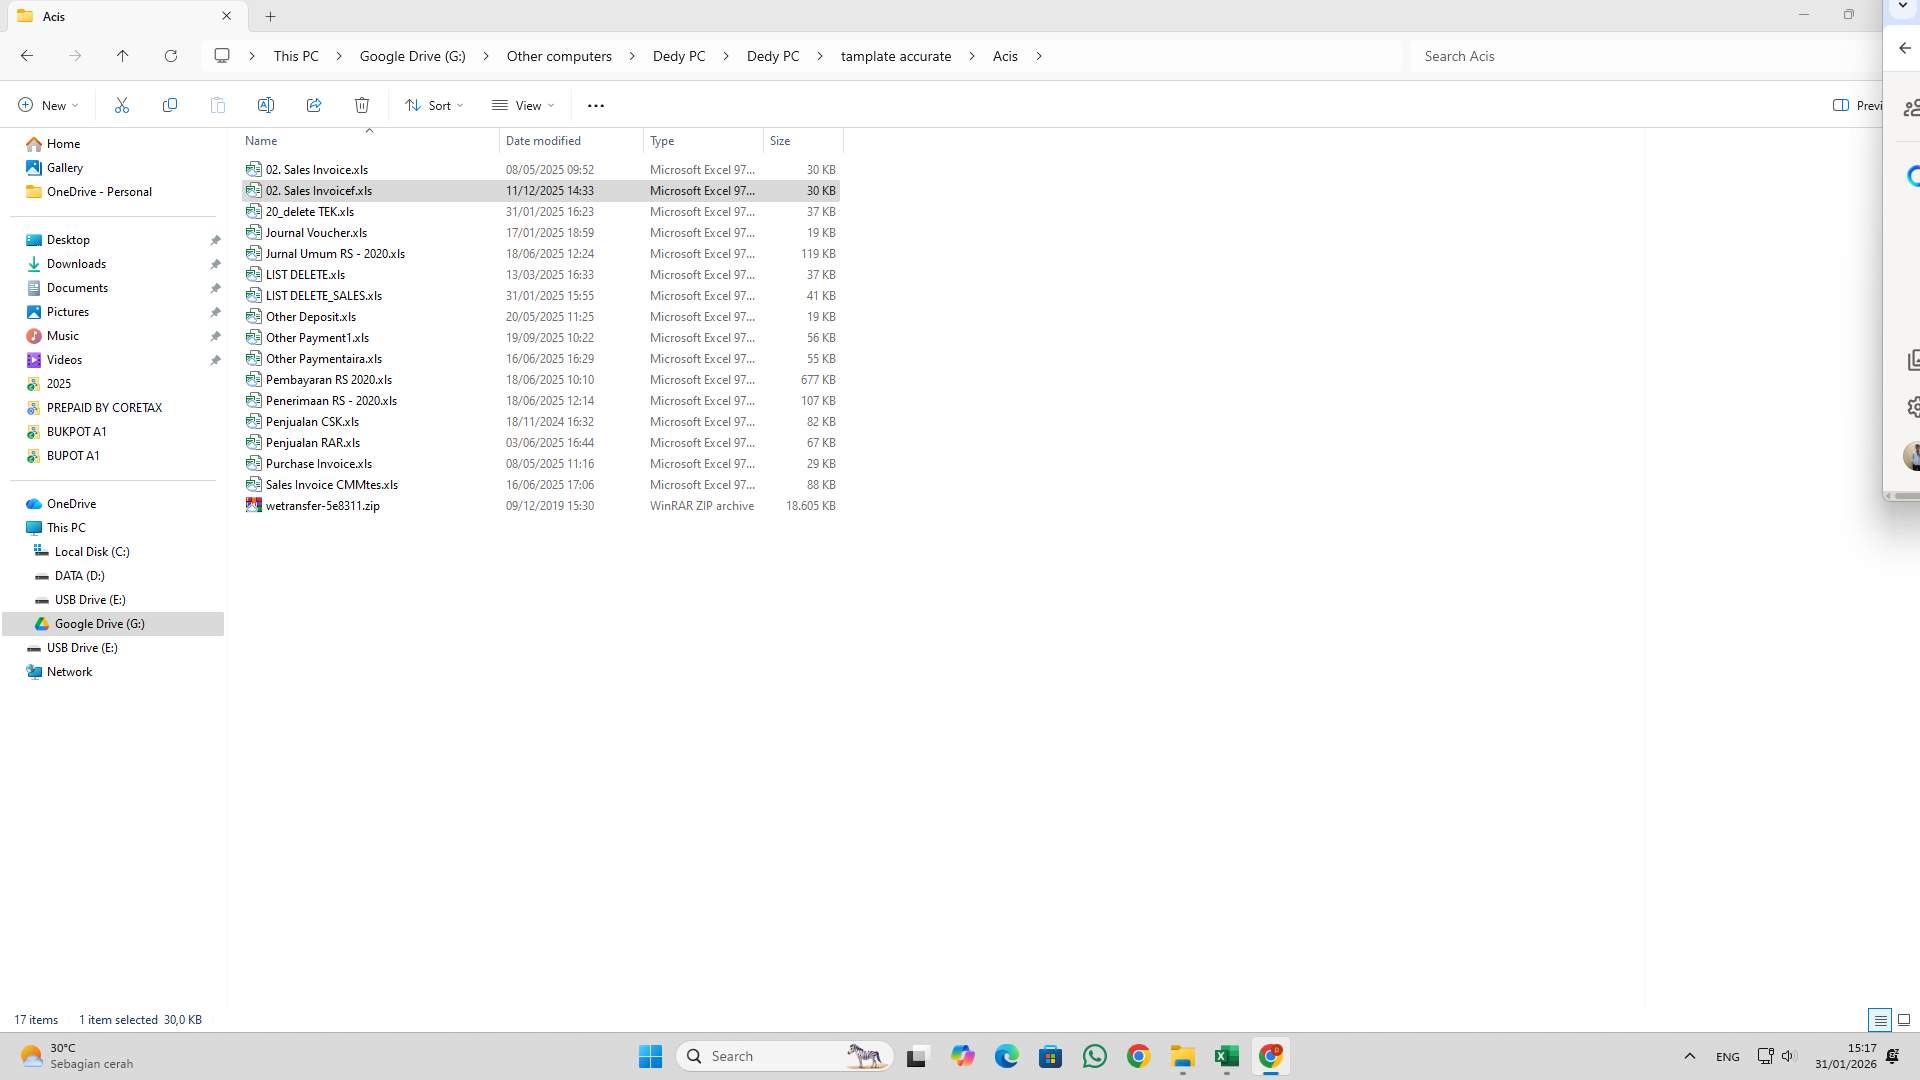
Task: Select the Cut icon in toolbar
Action: 122,105
